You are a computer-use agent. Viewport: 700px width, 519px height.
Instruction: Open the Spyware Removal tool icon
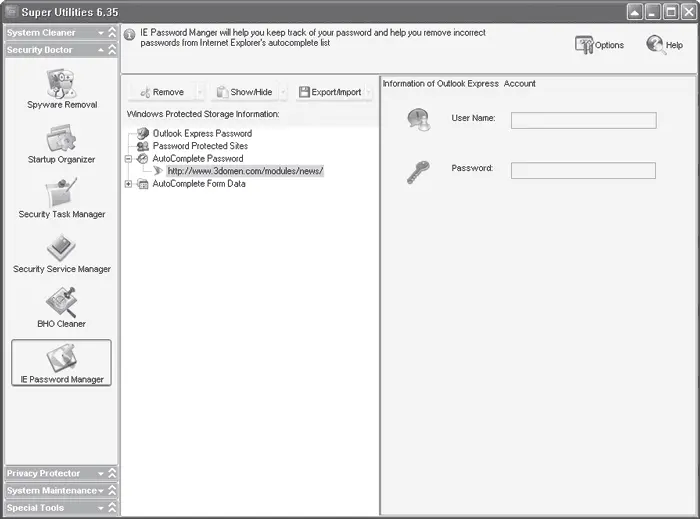(61, 81)
